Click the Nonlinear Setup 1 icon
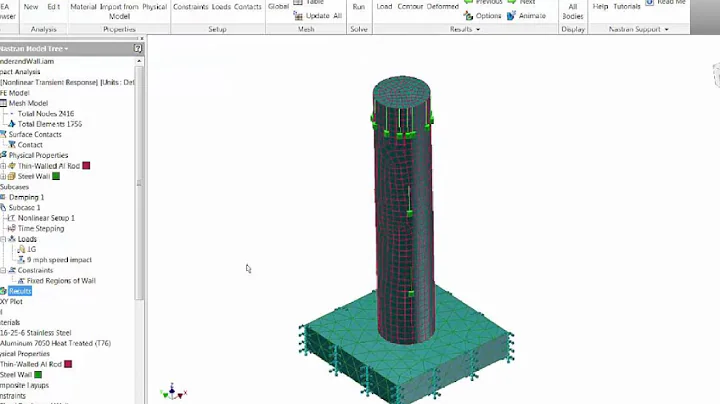The width and height of the screenshot is (720, 404). (x=12, y=218)
